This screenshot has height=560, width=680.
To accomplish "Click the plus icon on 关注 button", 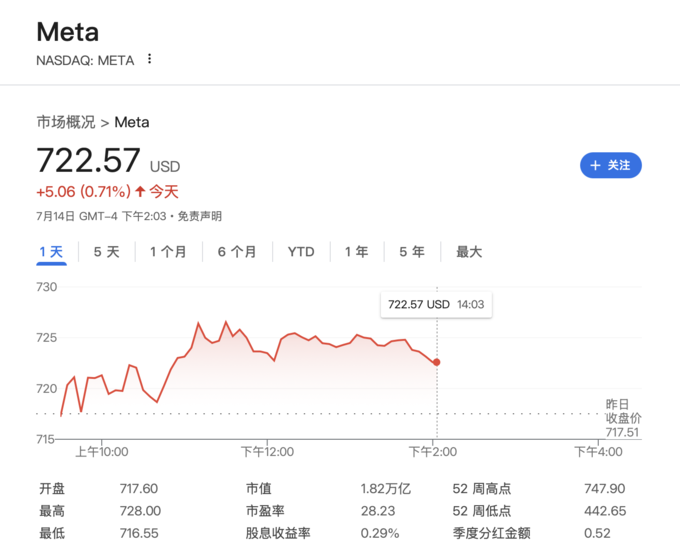I will click(x=595, y=166).
